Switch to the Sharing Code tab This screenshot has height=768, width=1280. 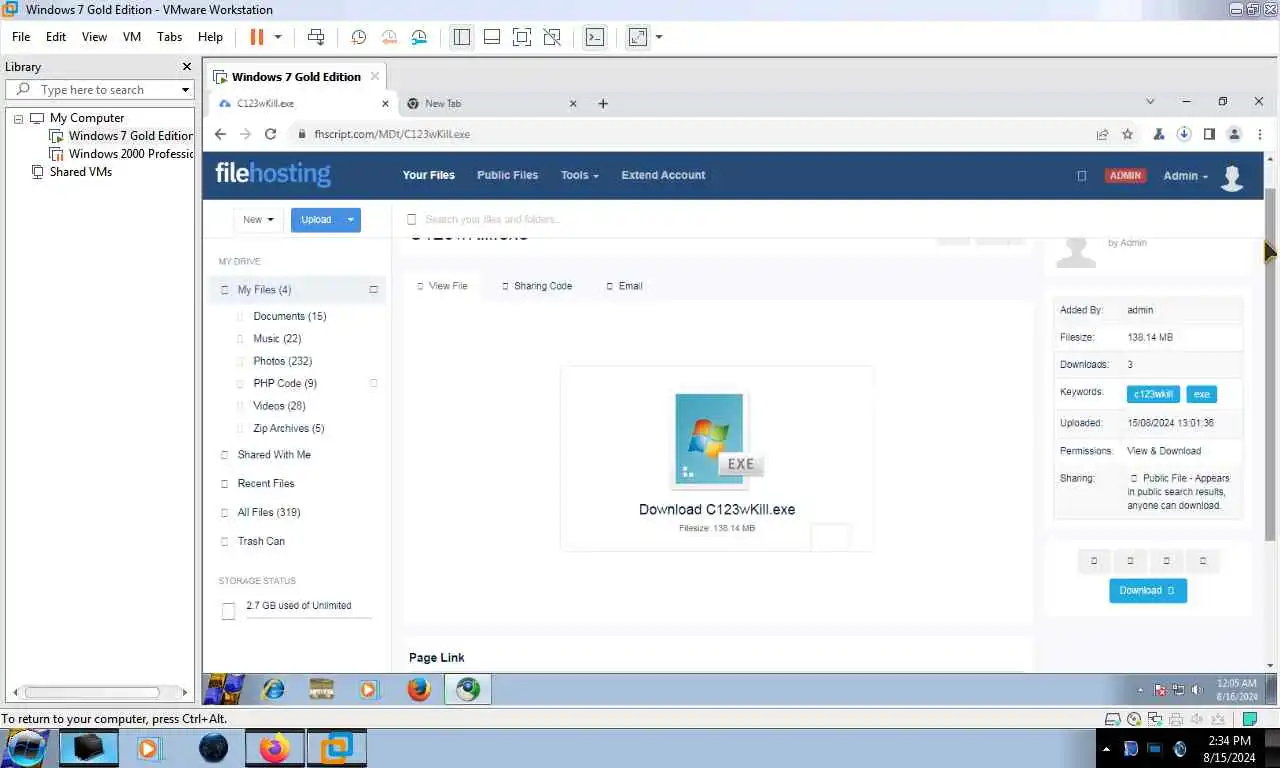[537, 286]
